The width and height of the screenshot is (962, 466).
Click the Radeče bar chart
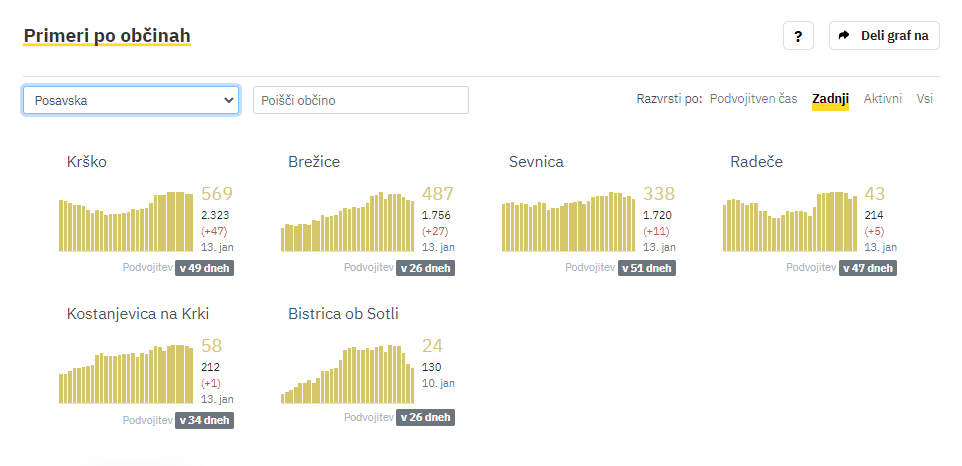click(x=790, y=221)
